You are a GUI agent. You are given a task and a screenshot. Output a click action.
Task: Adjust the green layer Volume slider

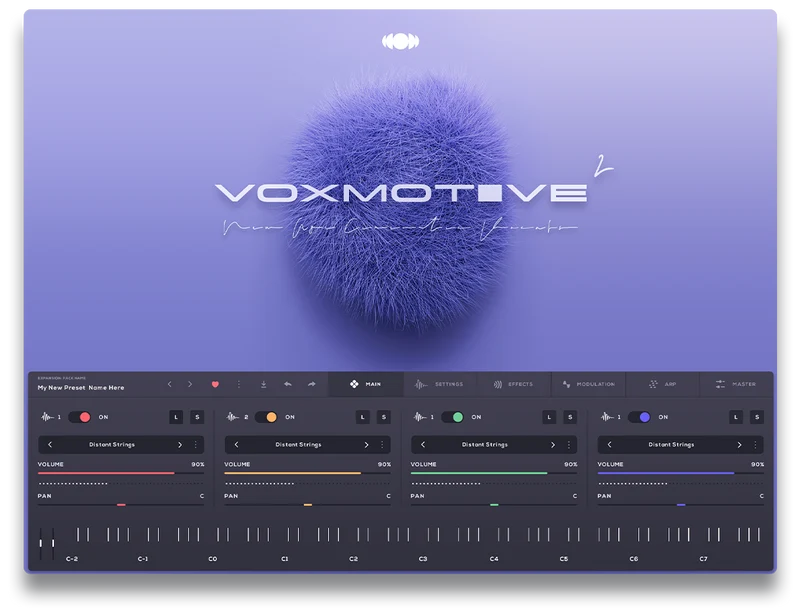click(x=494, y=473)
